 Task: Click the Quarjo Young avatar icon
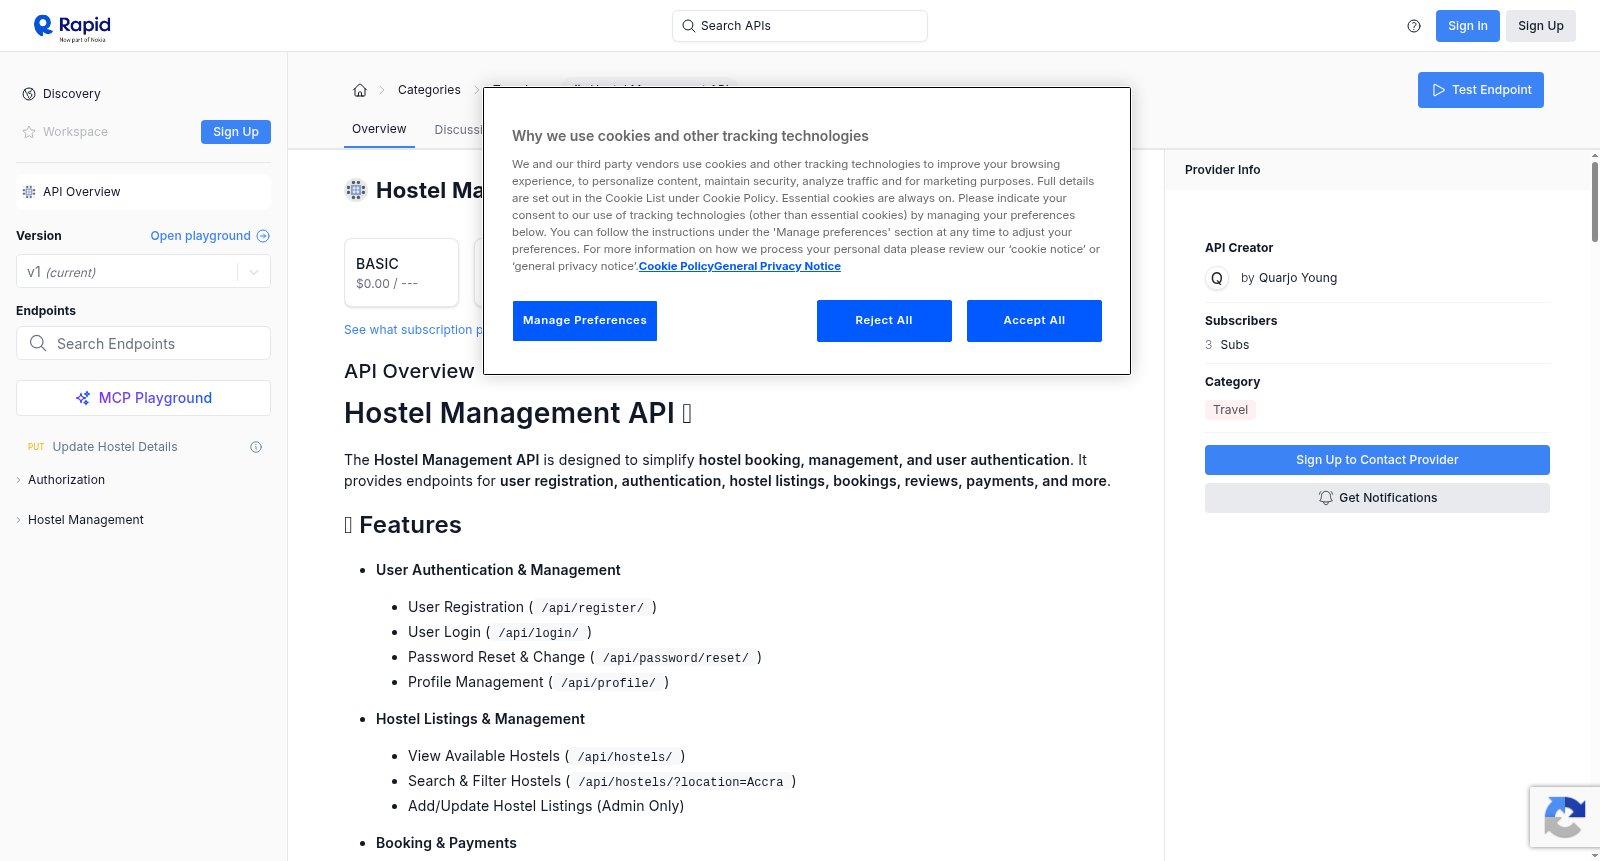click(1217, 279)
